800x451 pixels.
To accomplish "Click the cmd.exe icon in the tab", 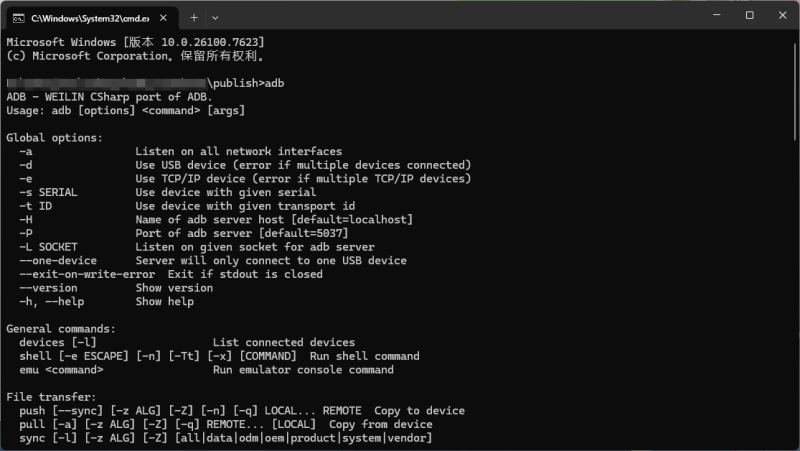I will [x=18, y=18].
